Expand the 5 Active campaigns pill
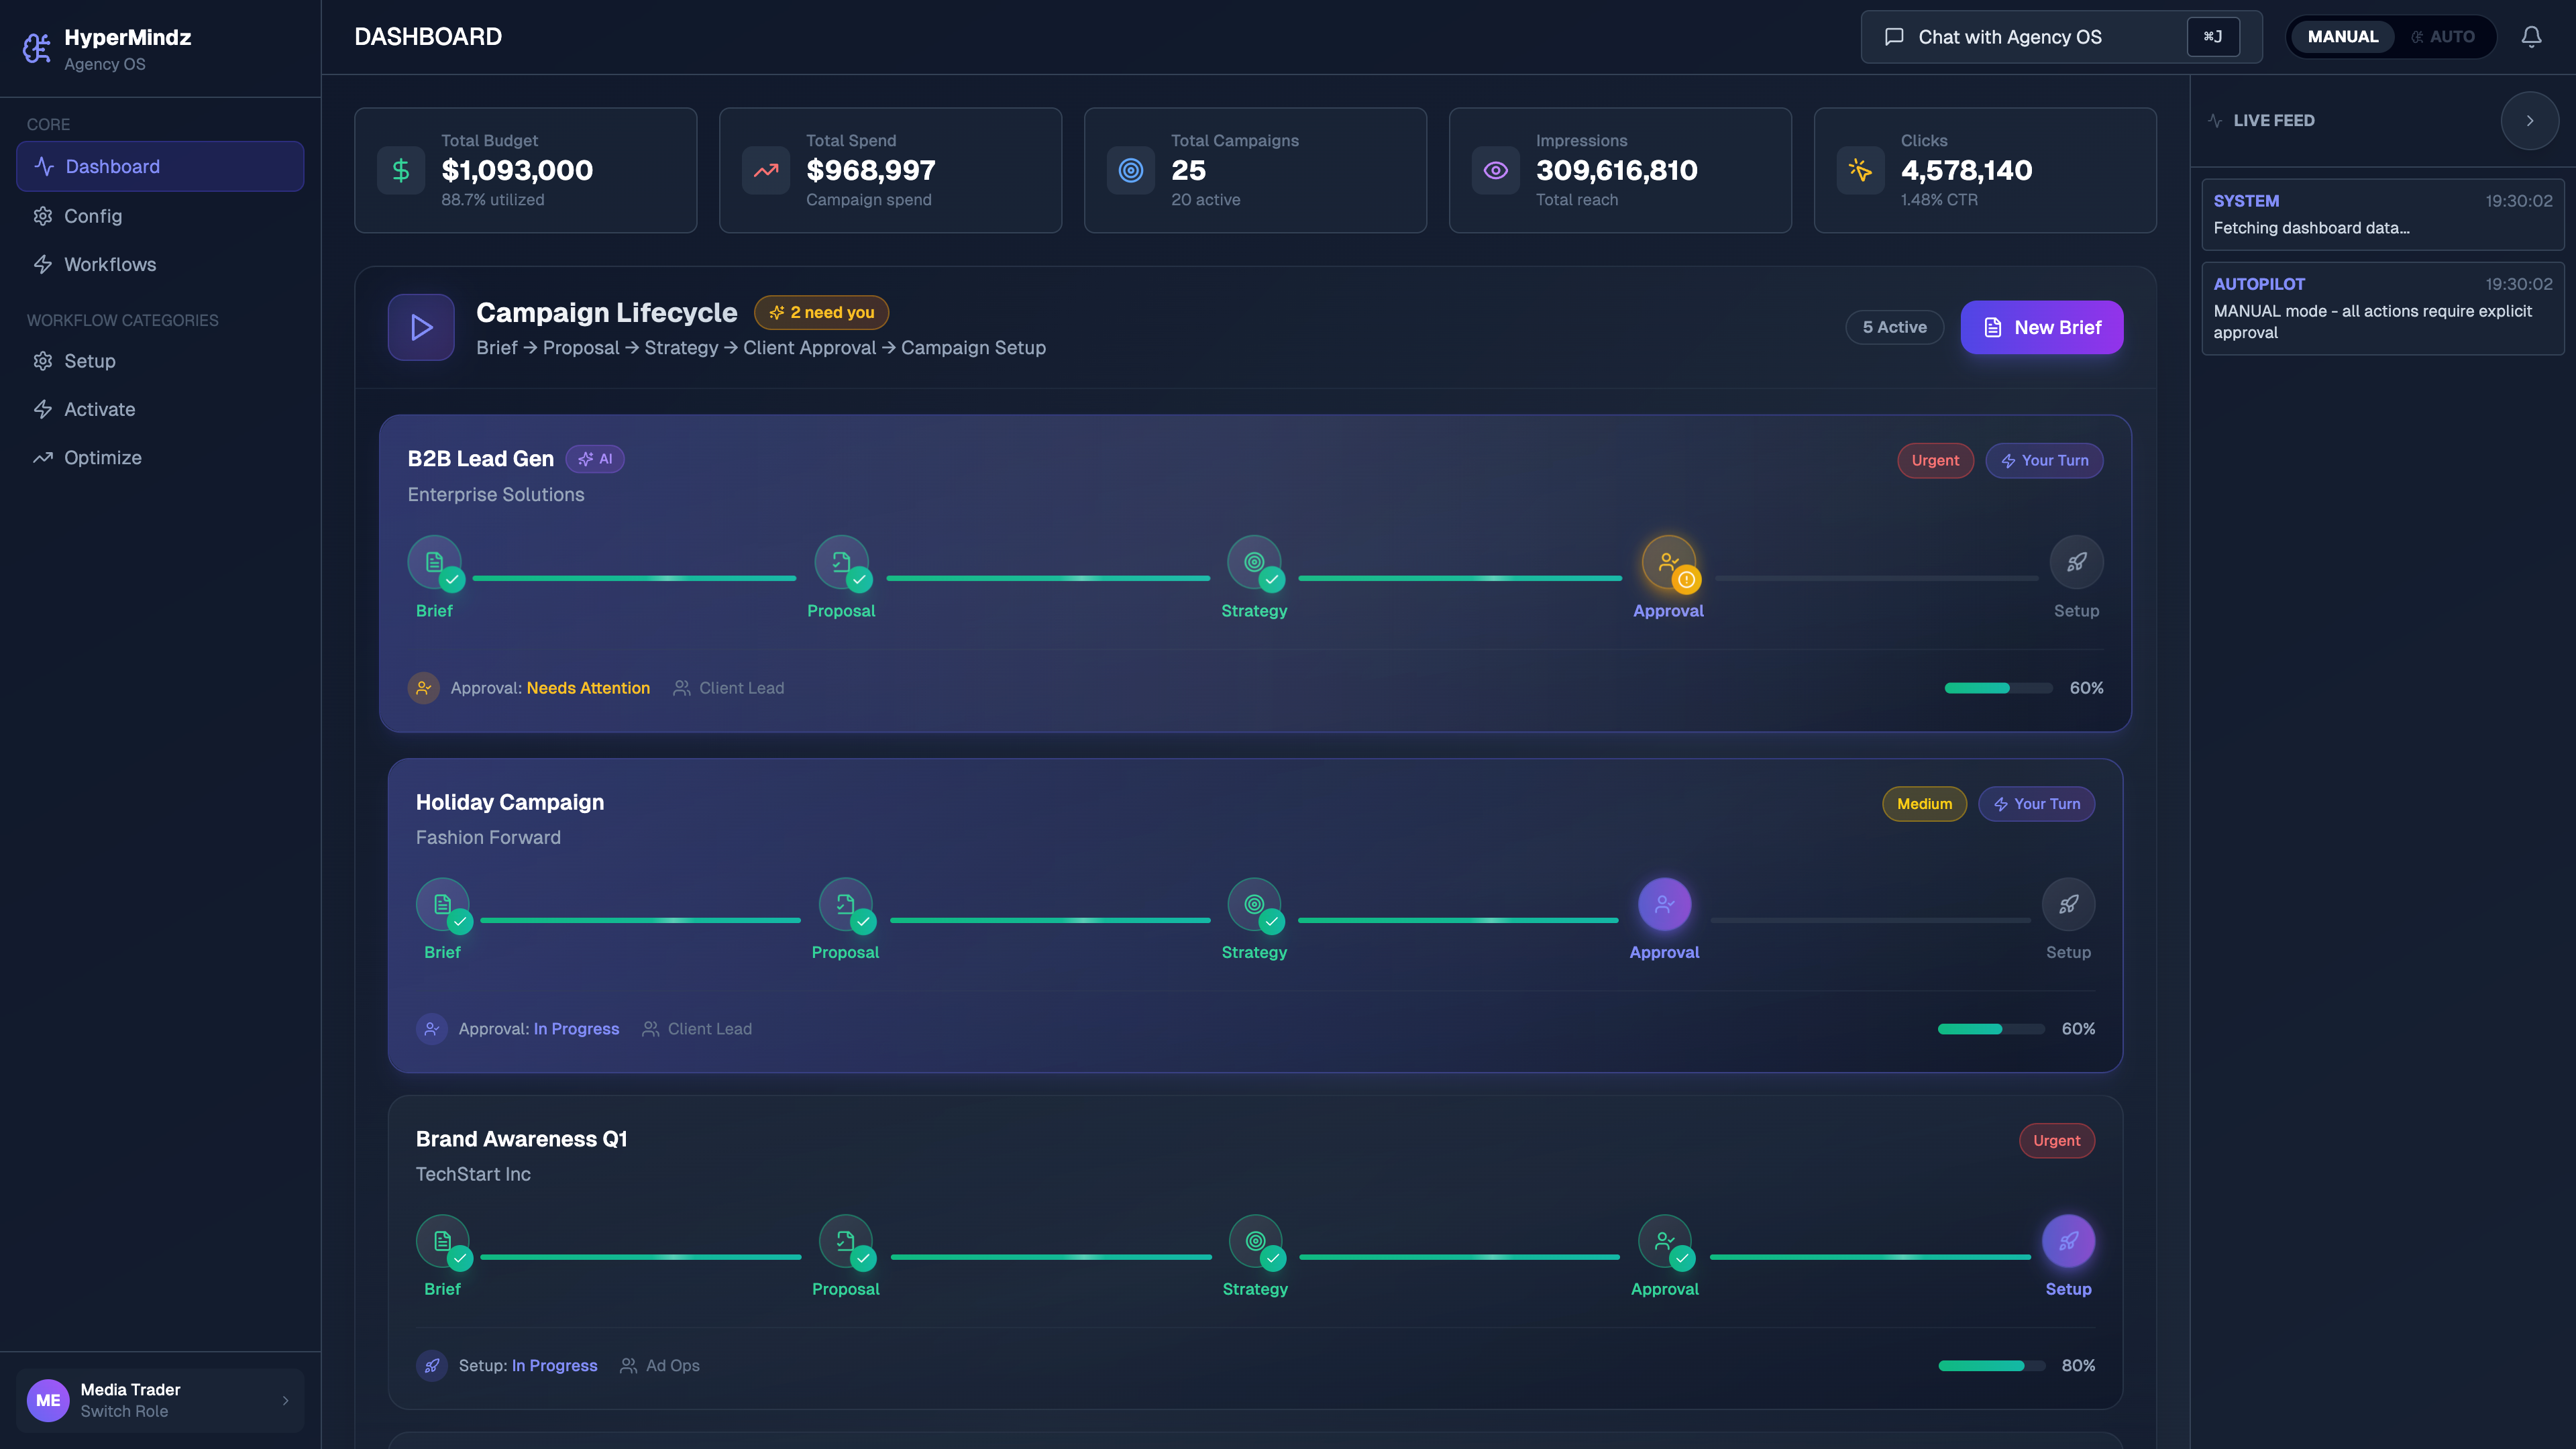This screenshot has width=2576, height=1449. [x=1894, y=327]
